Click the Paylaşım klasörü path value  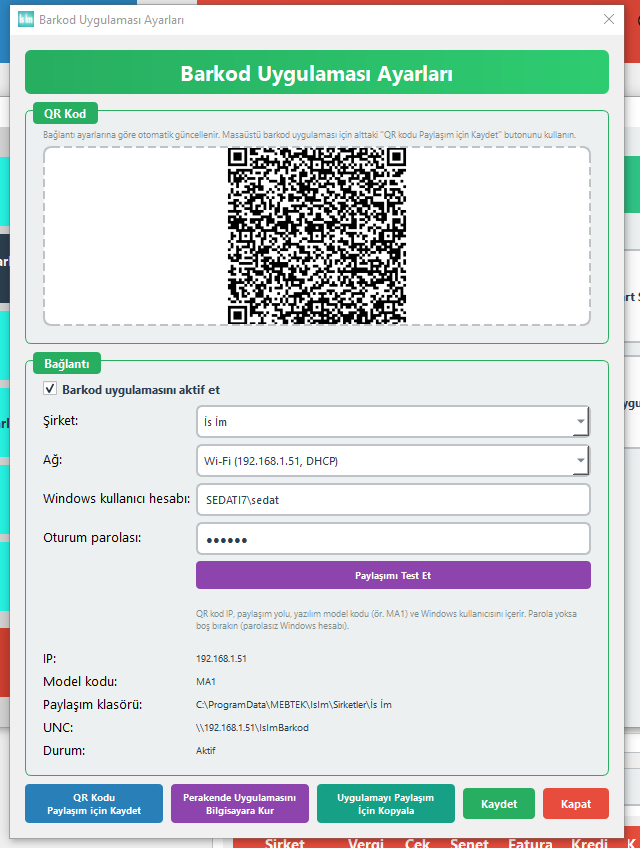click(294, 705)
